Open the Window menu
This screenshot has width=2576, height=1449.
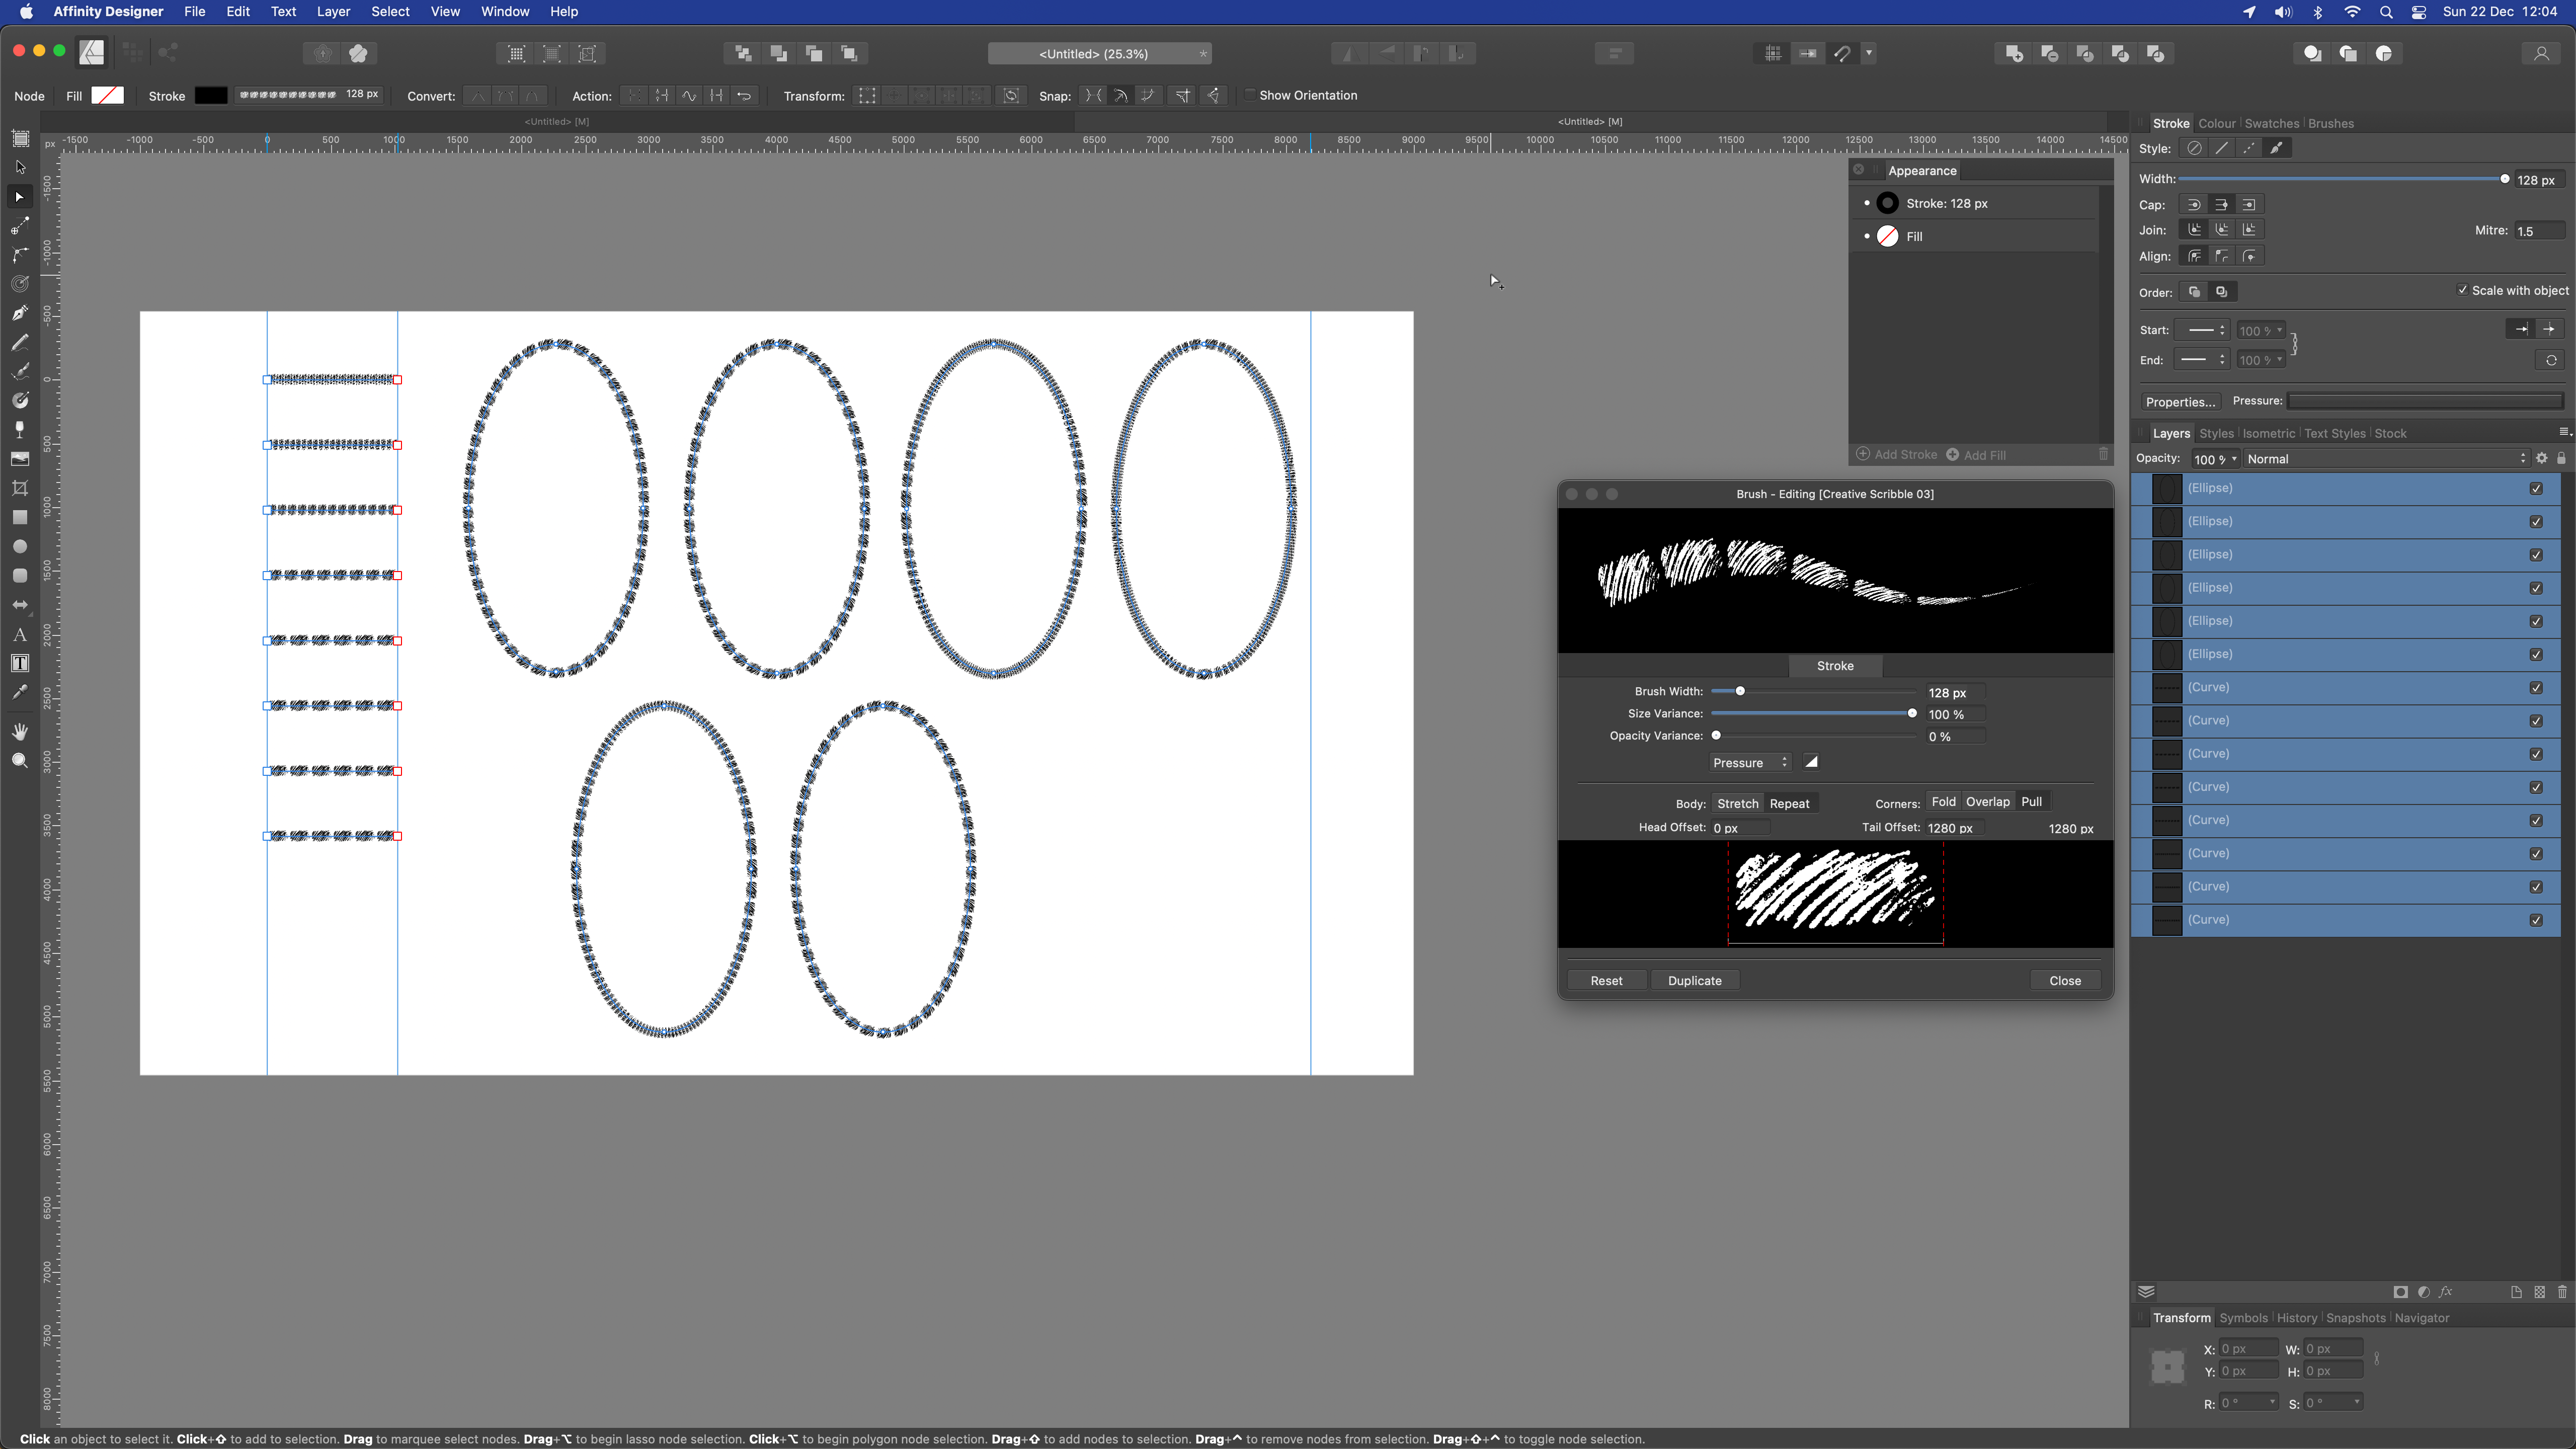(505, 12)
